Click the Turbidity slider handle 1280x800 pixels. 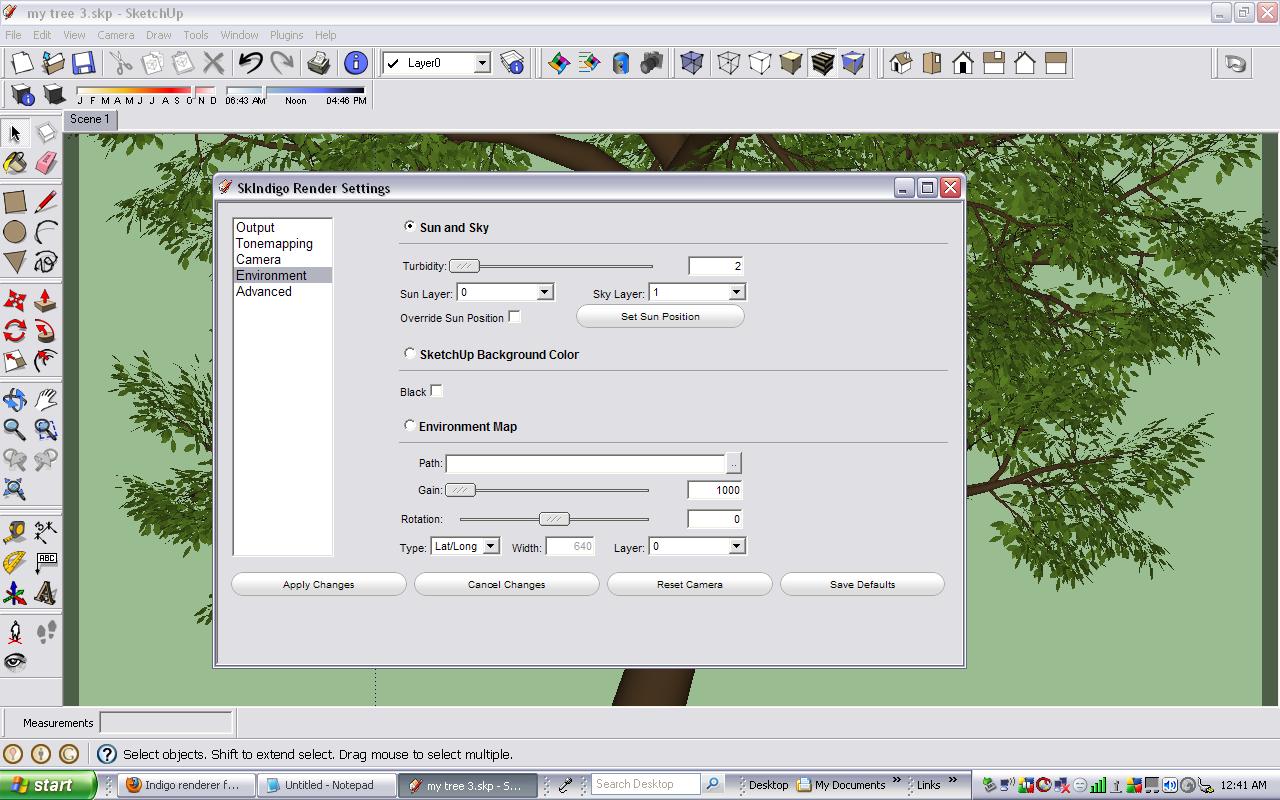pos(464,266)
